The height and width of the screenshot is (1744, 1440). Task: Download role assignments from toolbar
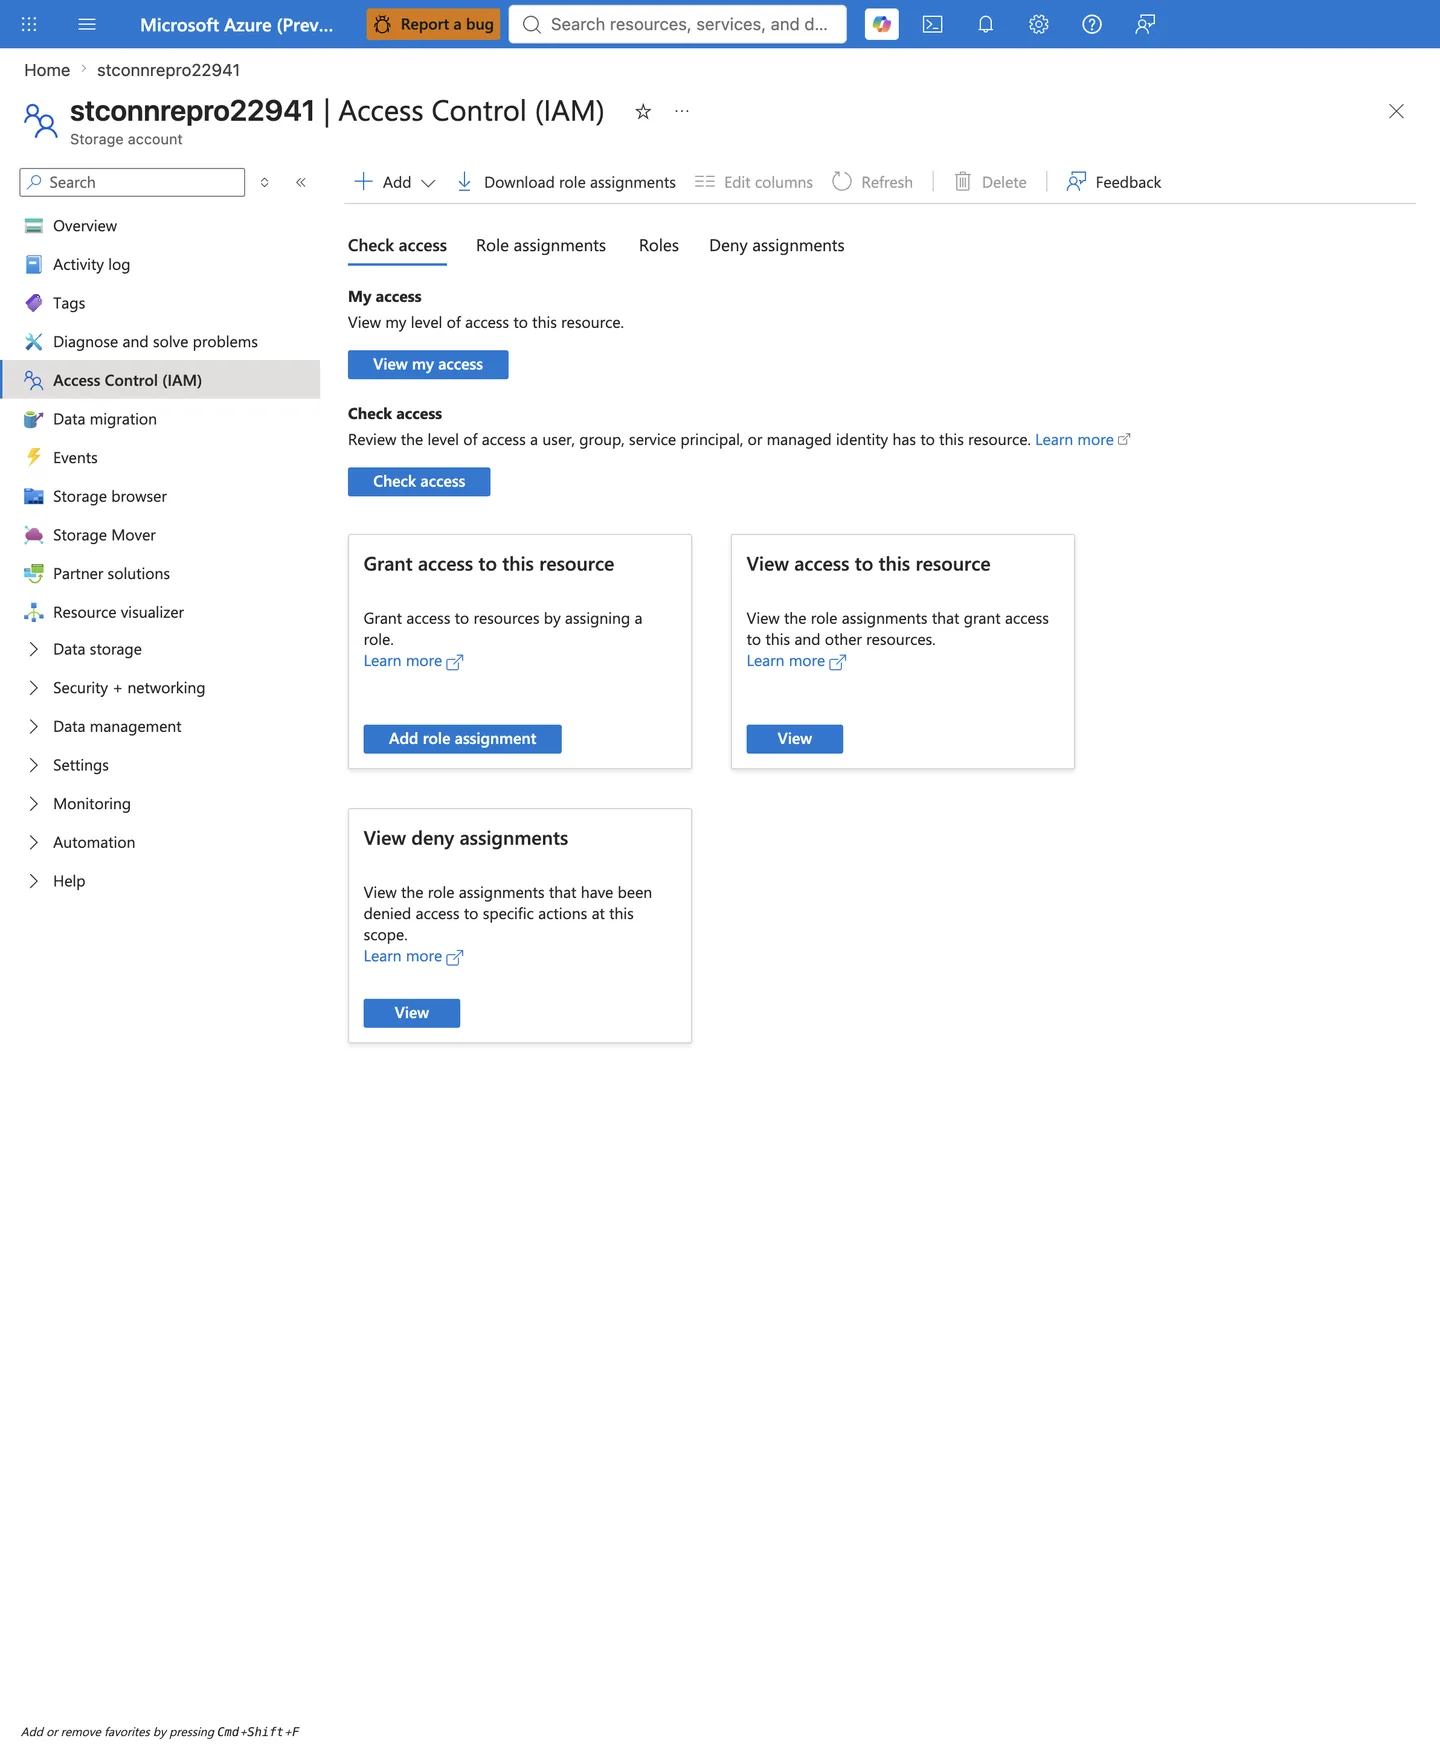[566, 182]
